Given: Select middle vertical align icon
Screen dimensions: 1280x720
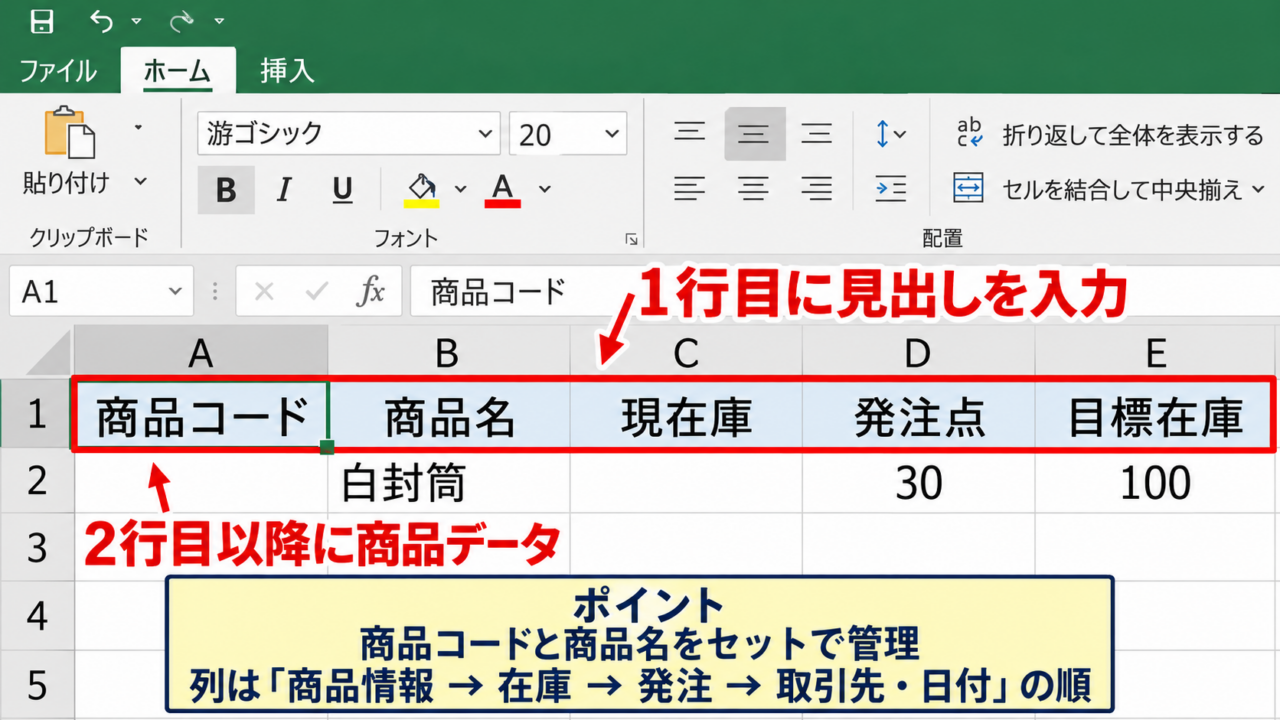Looking at the screenshot, I should pos(754,134).
